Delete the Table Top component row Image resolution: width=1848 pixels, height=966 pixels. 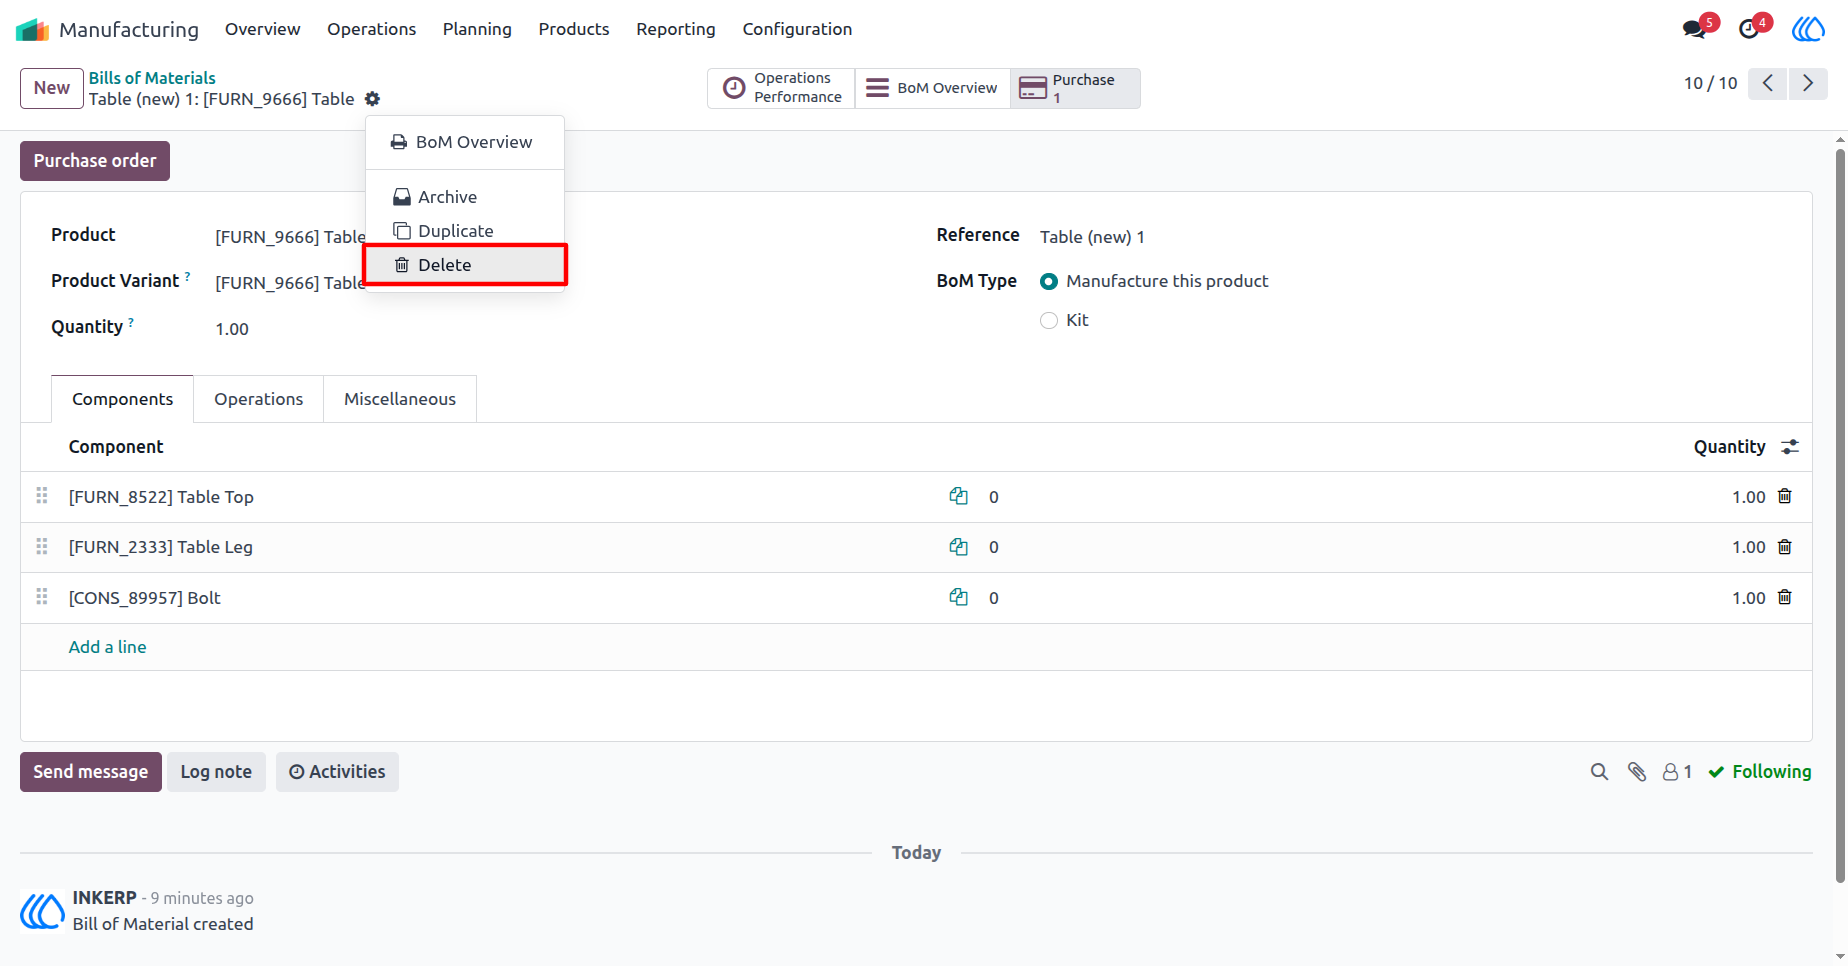1785,496
